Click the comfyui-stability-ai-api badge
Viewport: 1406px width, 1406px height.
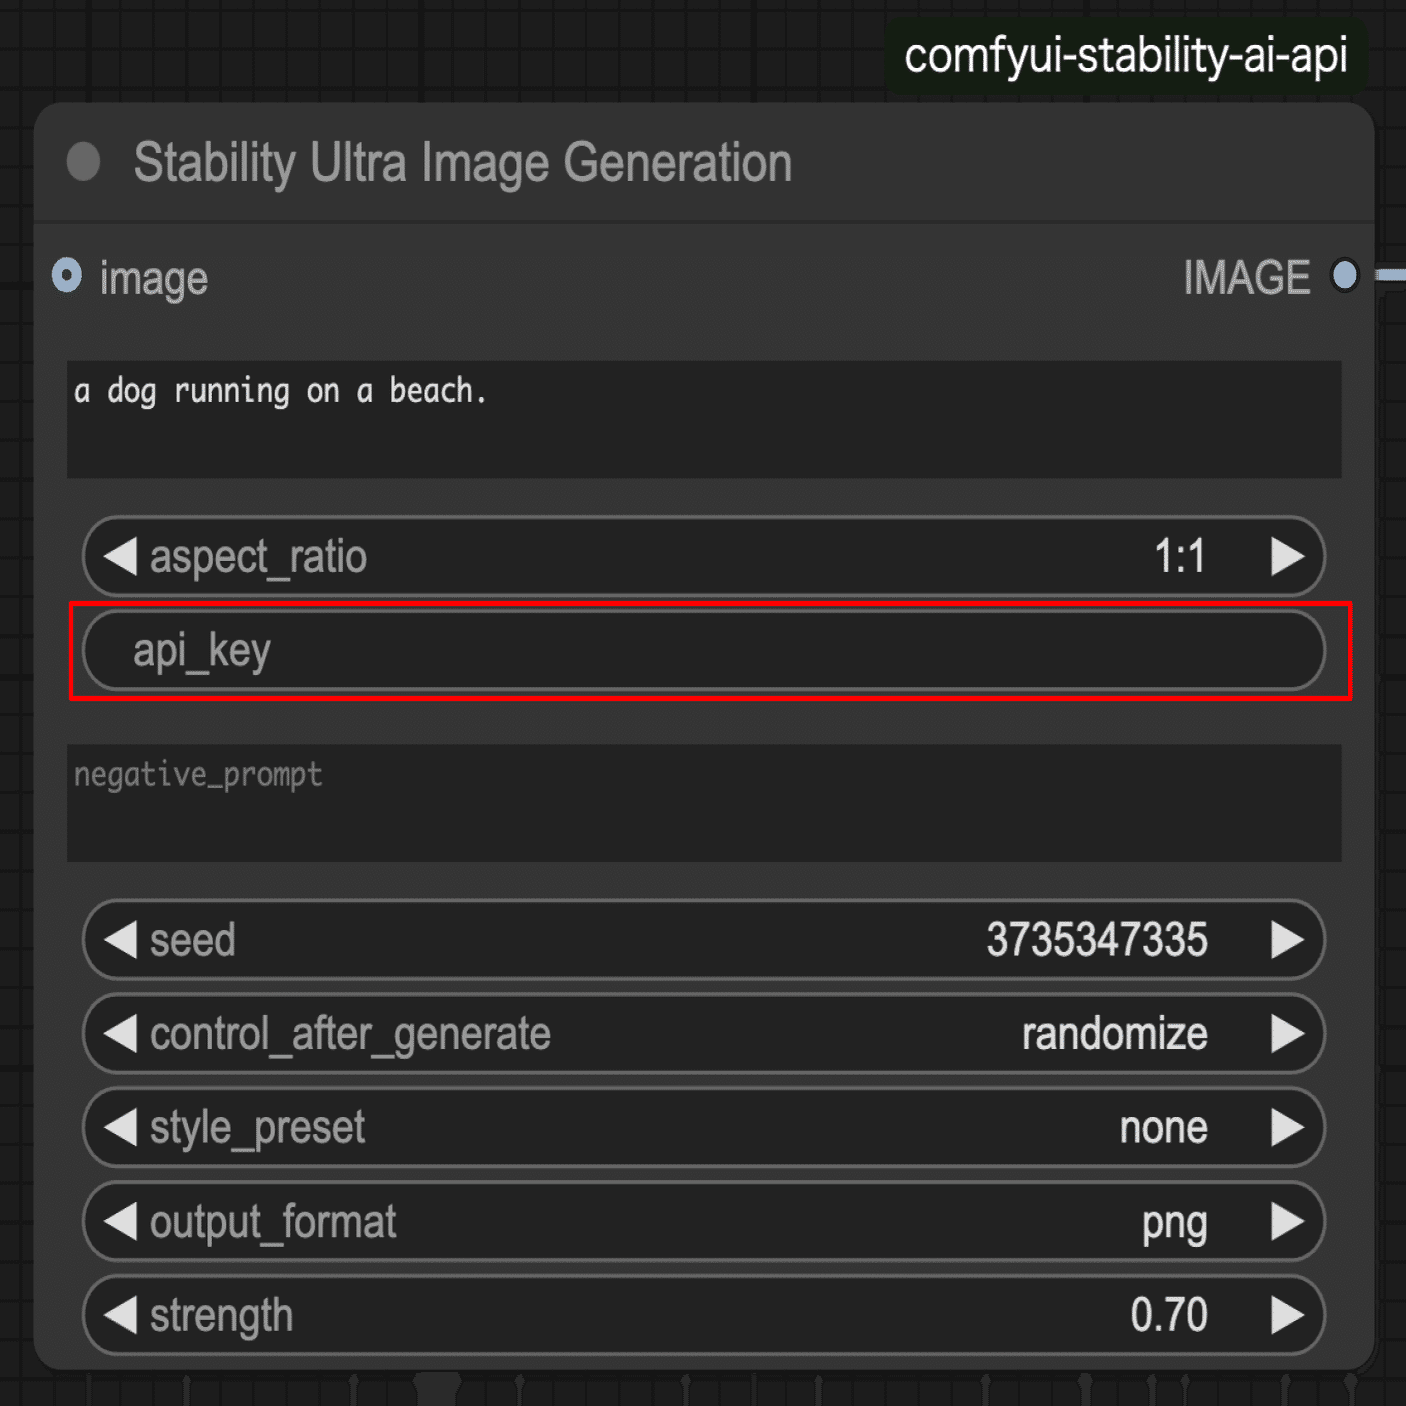(x=1126, y=56)
